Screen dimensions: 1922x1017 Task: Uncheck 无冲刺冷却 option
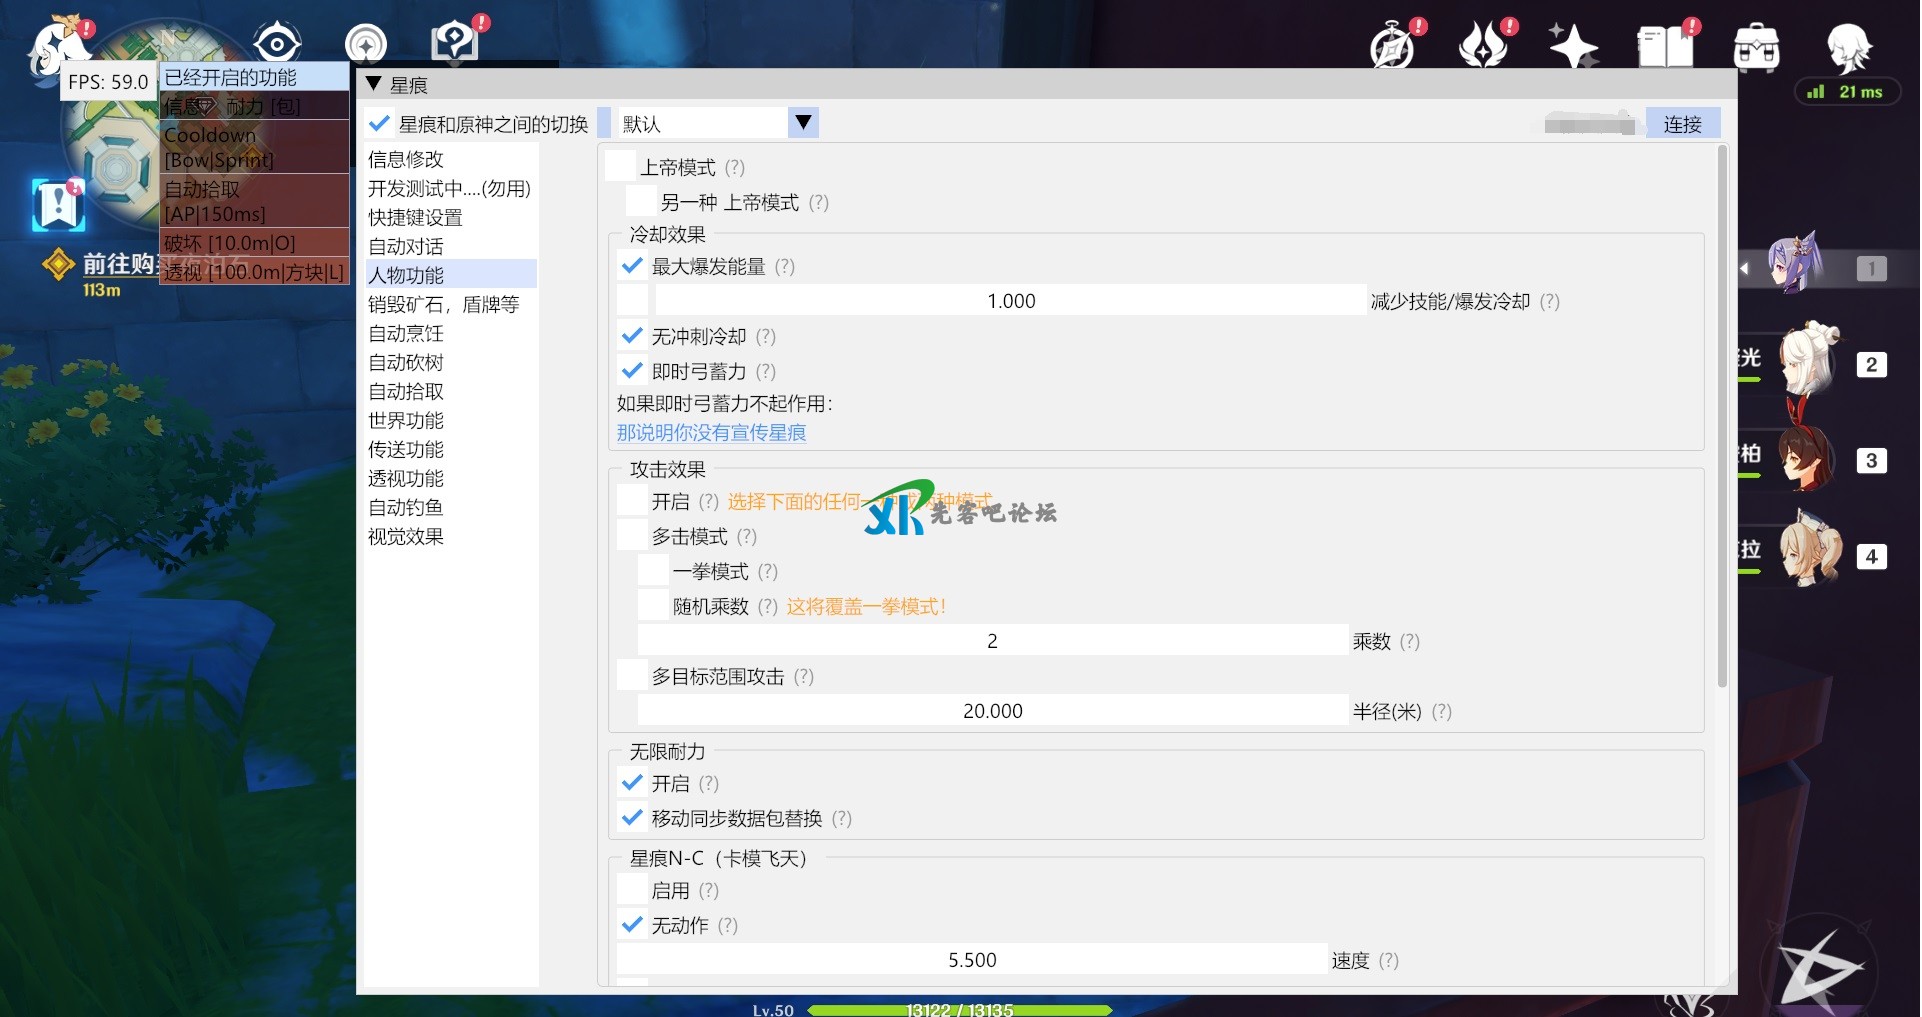(x=632, y=336)
